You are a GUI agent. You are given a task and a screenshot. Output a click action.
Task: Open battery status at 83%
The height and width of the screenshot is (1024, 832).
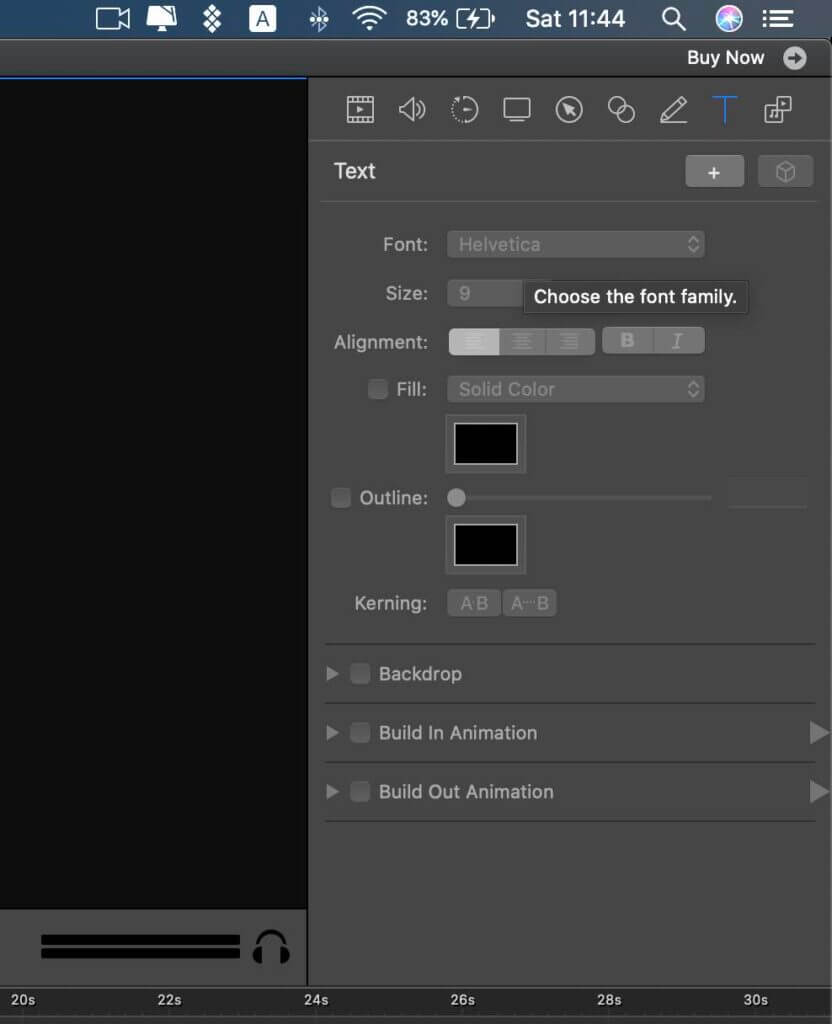(x=451, y=18)
